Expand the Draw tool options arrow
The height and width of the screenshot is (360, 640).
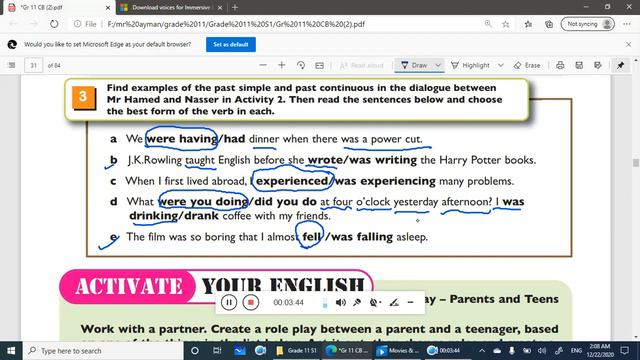(438, 65)
